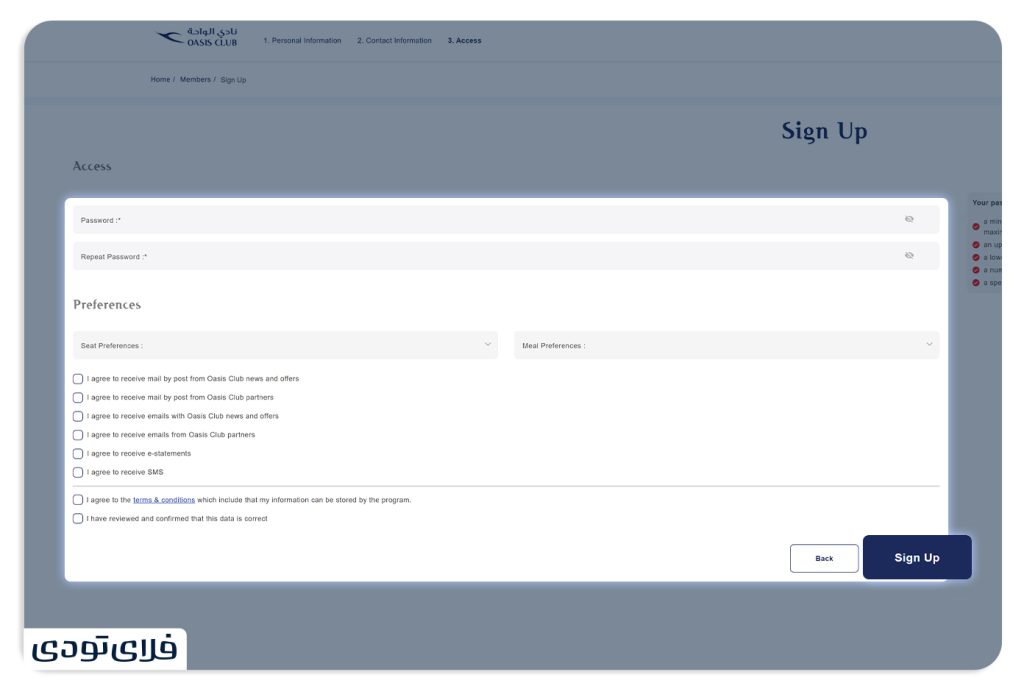Click the Back button
Image resolution: width=1024 pixels, height=689 pixels.
point(824,558)
